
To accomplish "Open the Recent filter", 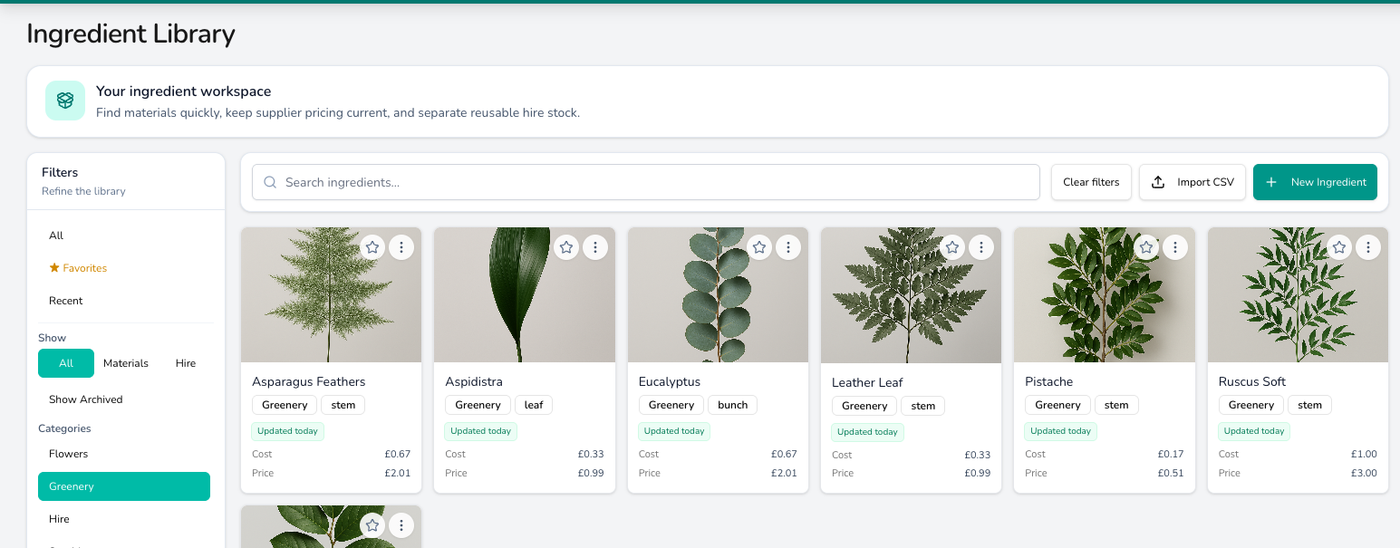I will pyautogui.click(x=124, y=301).
